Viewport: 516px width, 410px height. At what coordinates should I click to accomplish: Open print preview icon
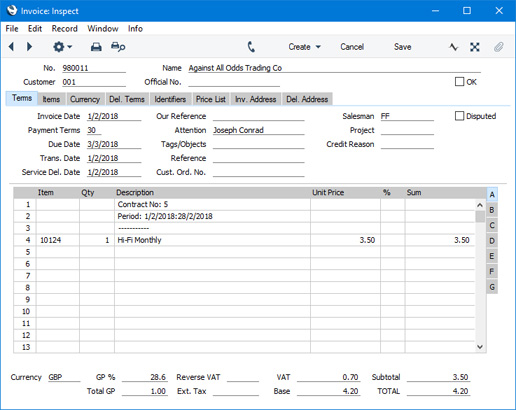[118, 47]
